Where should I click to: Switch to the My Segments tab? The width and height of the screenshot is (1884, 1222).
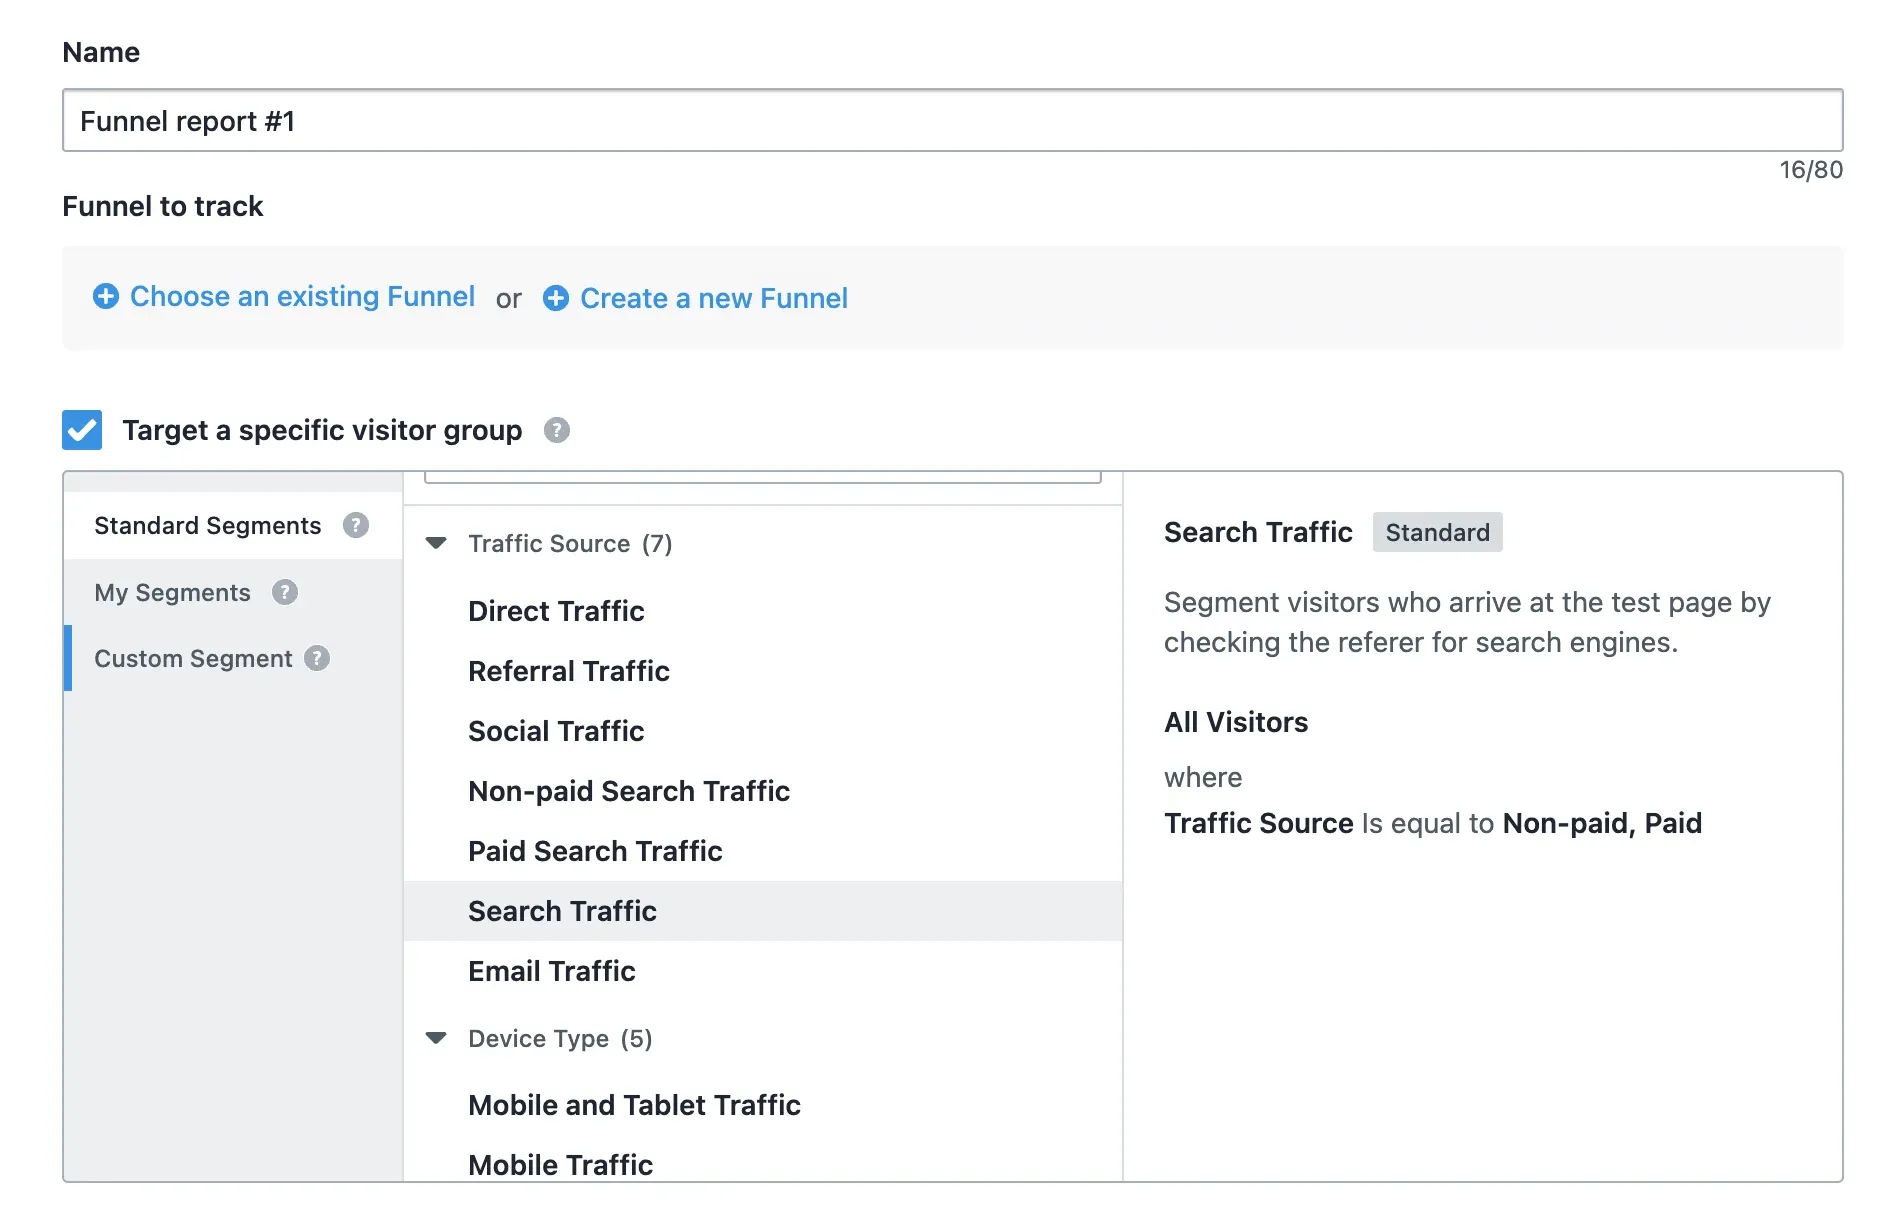[x=172, y=592]
